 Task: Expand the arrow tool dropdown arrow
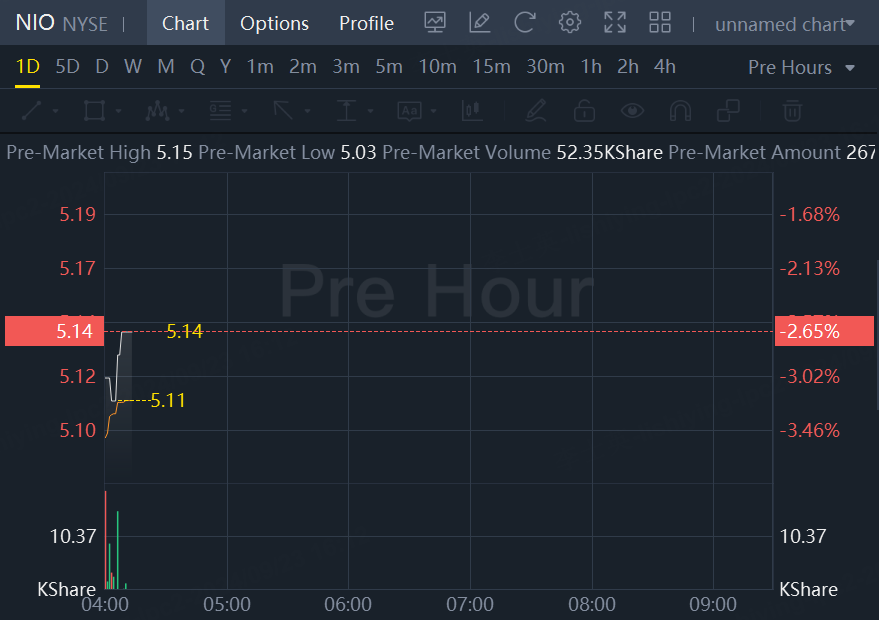[x=308, y=111]
